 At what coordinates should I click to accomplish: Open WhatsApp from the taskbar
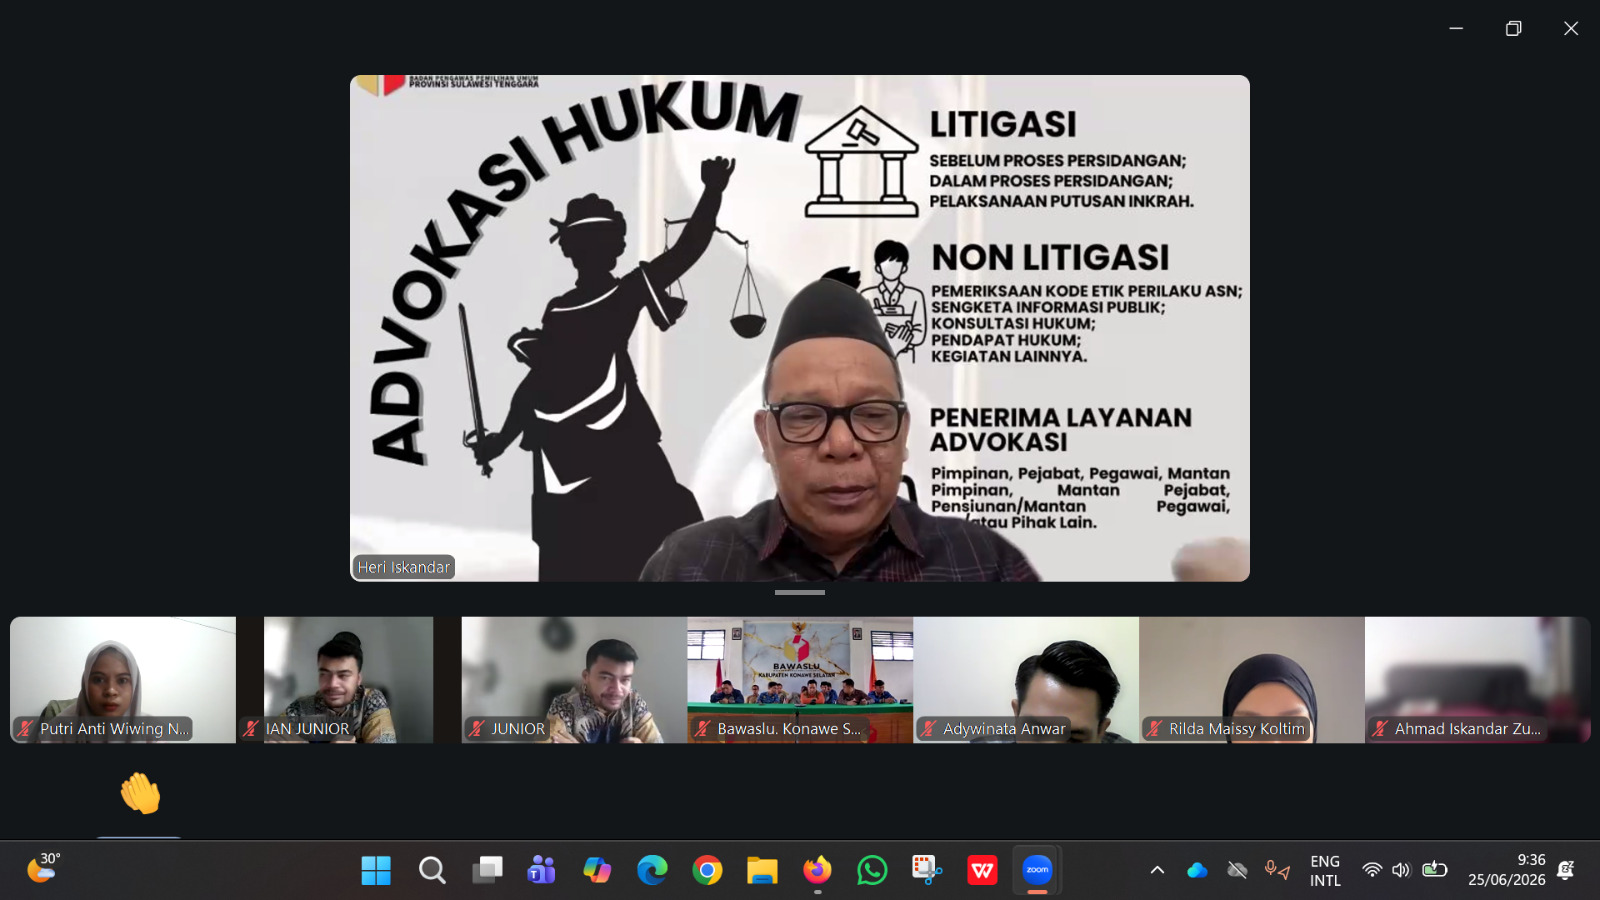coord(872,870)
